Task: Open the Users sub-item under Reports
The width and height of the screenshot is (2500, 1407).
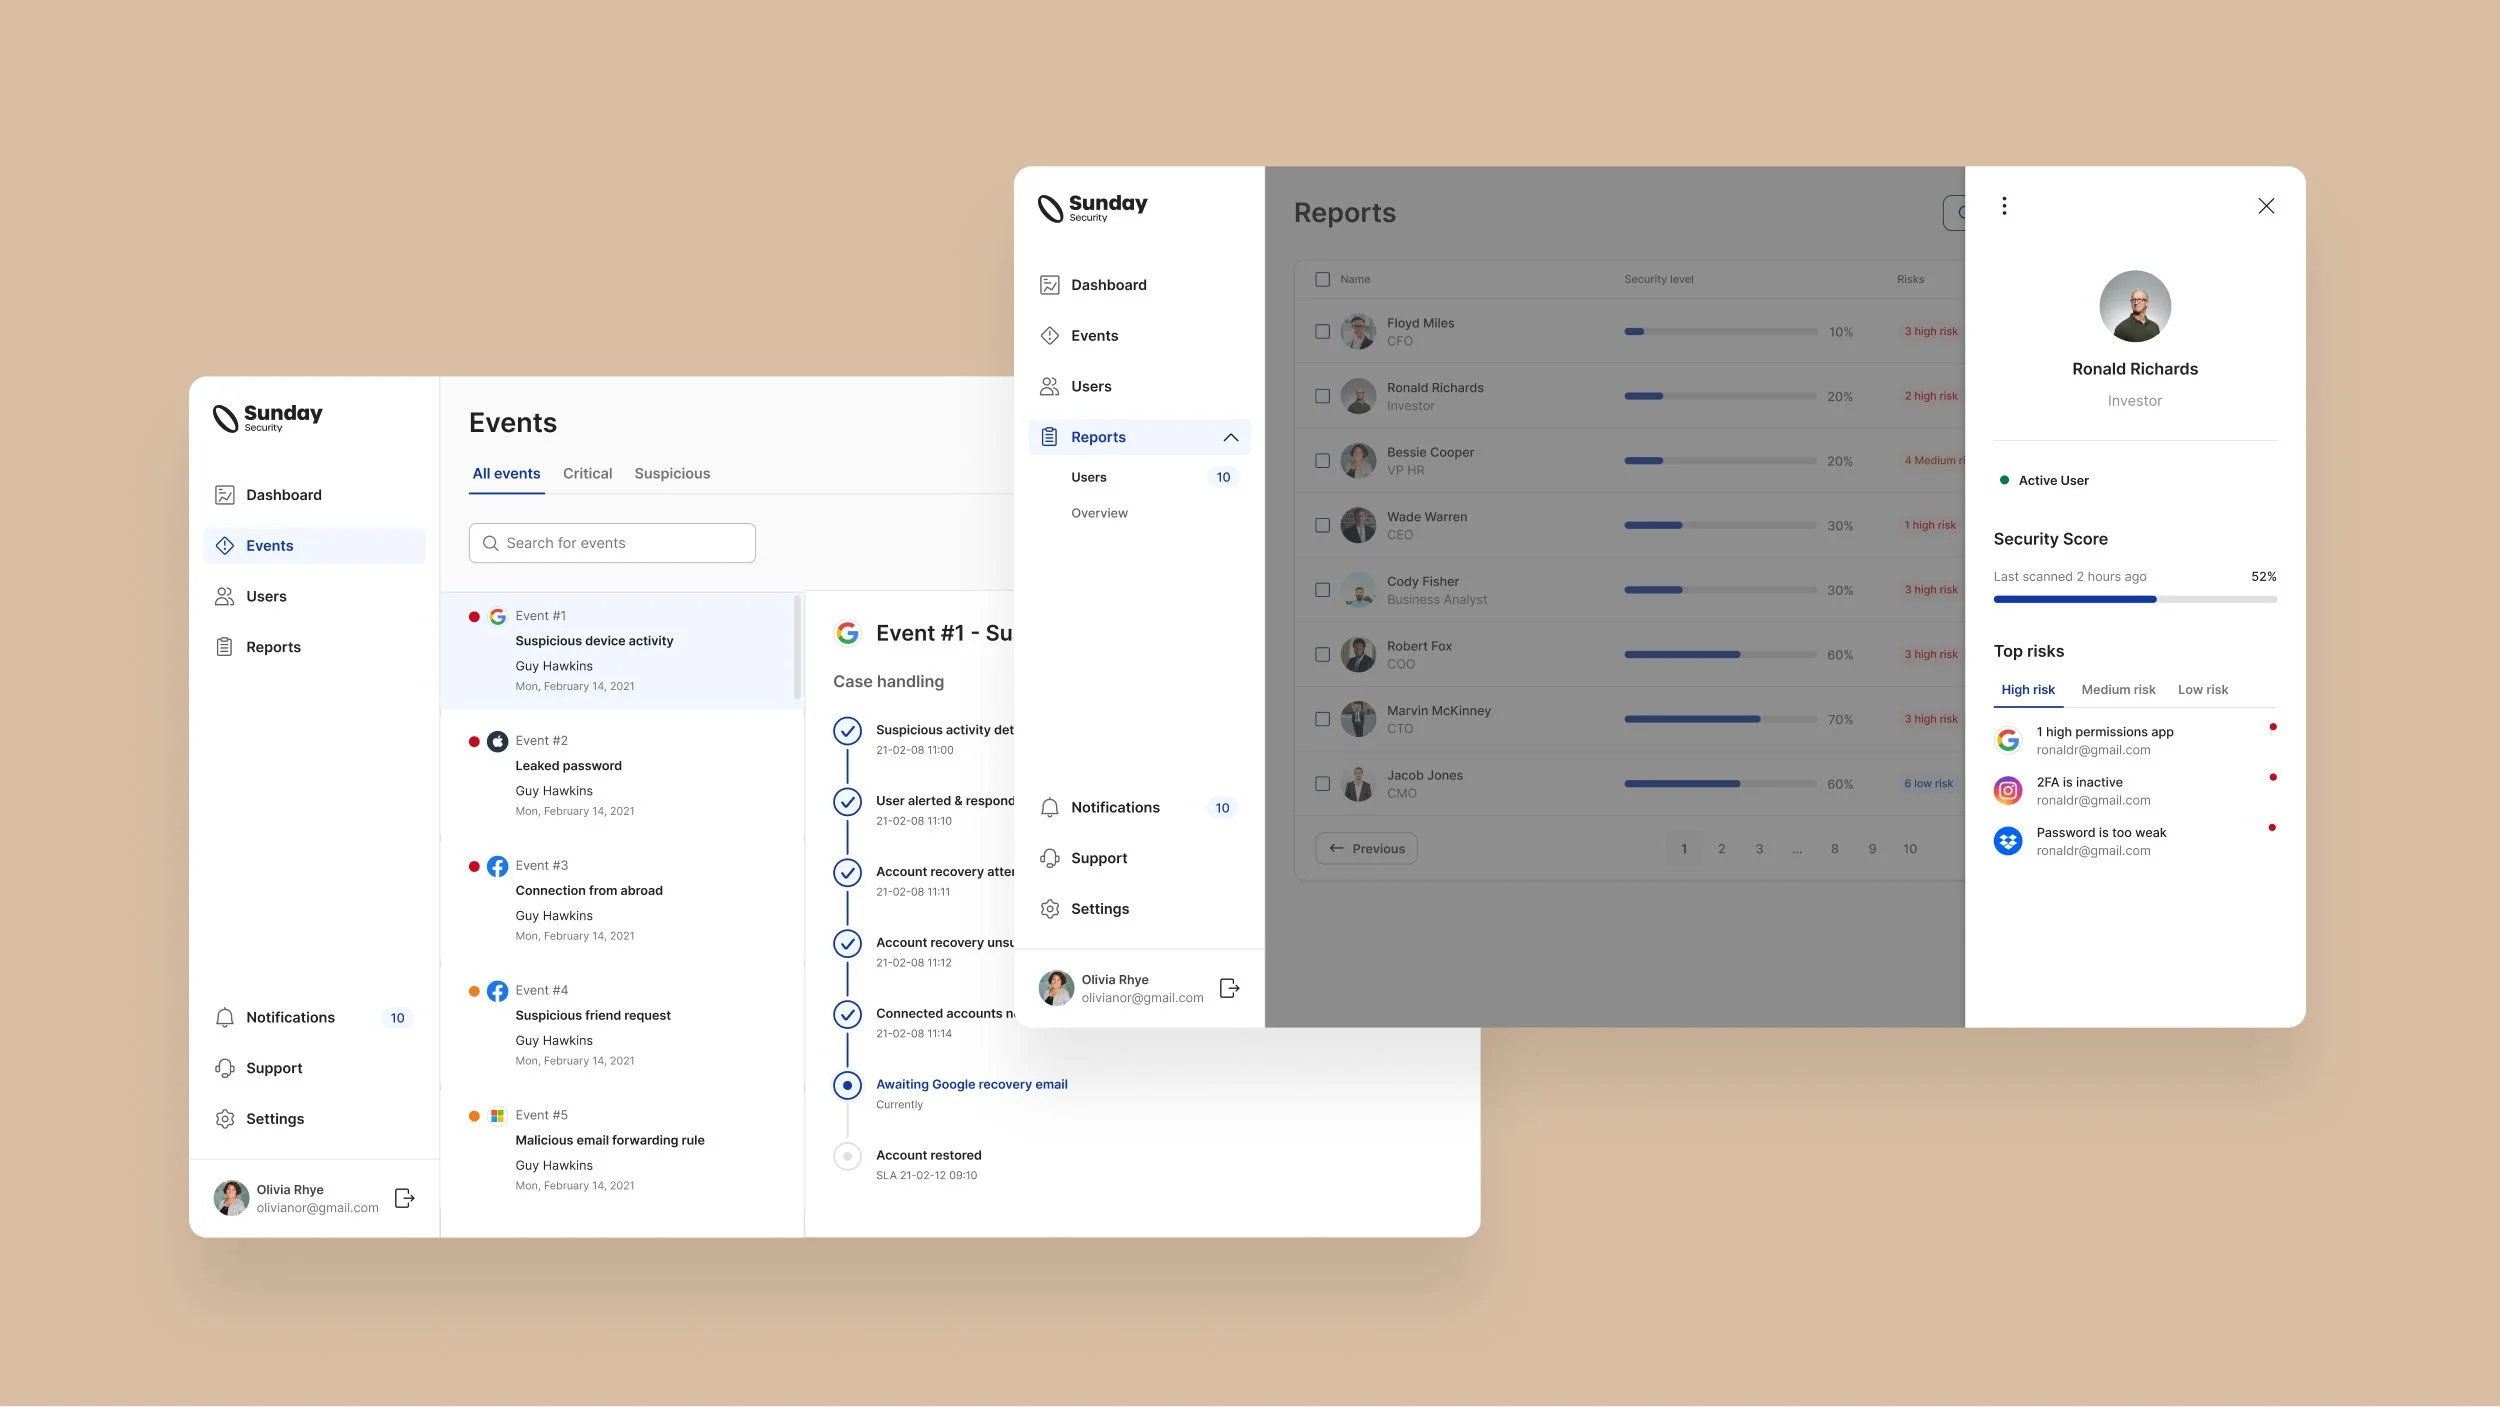Action: (1088, 477)
